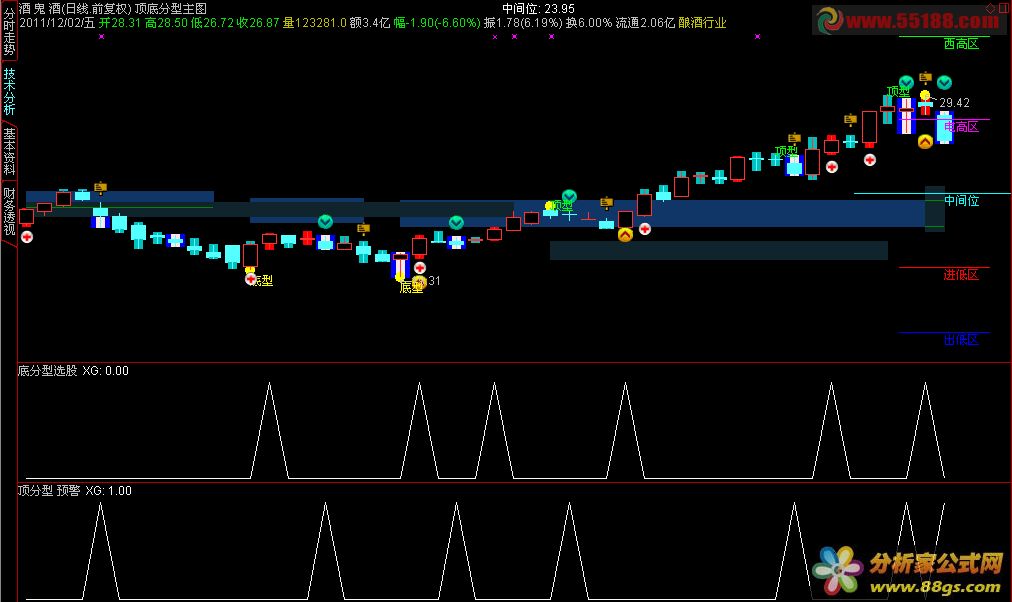This screenshot has width=1012, height=602.
Task: Click green chevron marker right of the 29.42 signboard
Action: click(944, 82)
